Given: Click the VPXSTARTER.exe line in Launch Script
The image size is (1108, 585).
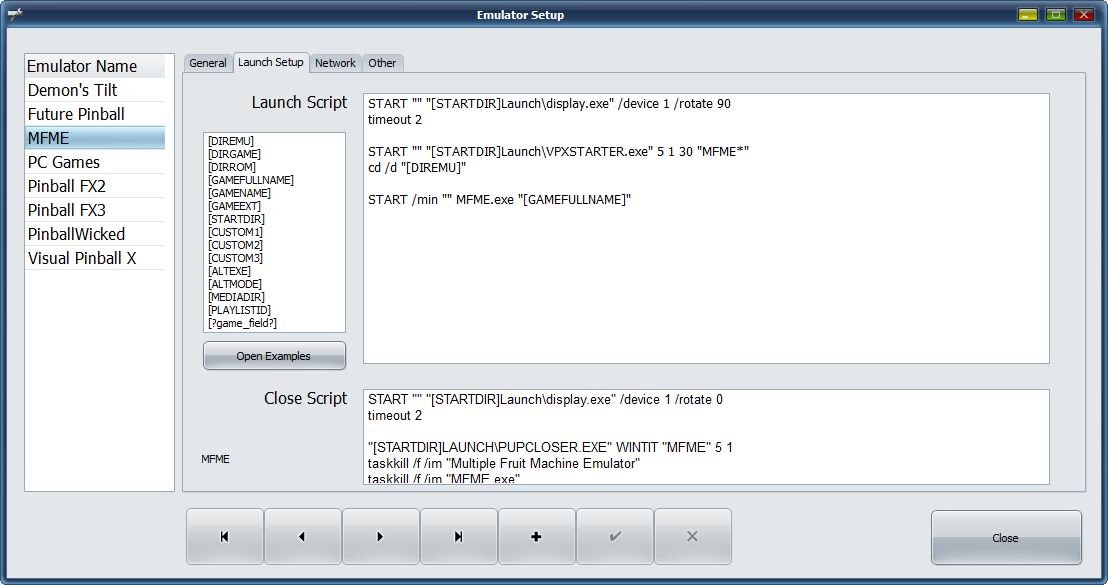Looking at the screenshot, I should tap(558, 151).
